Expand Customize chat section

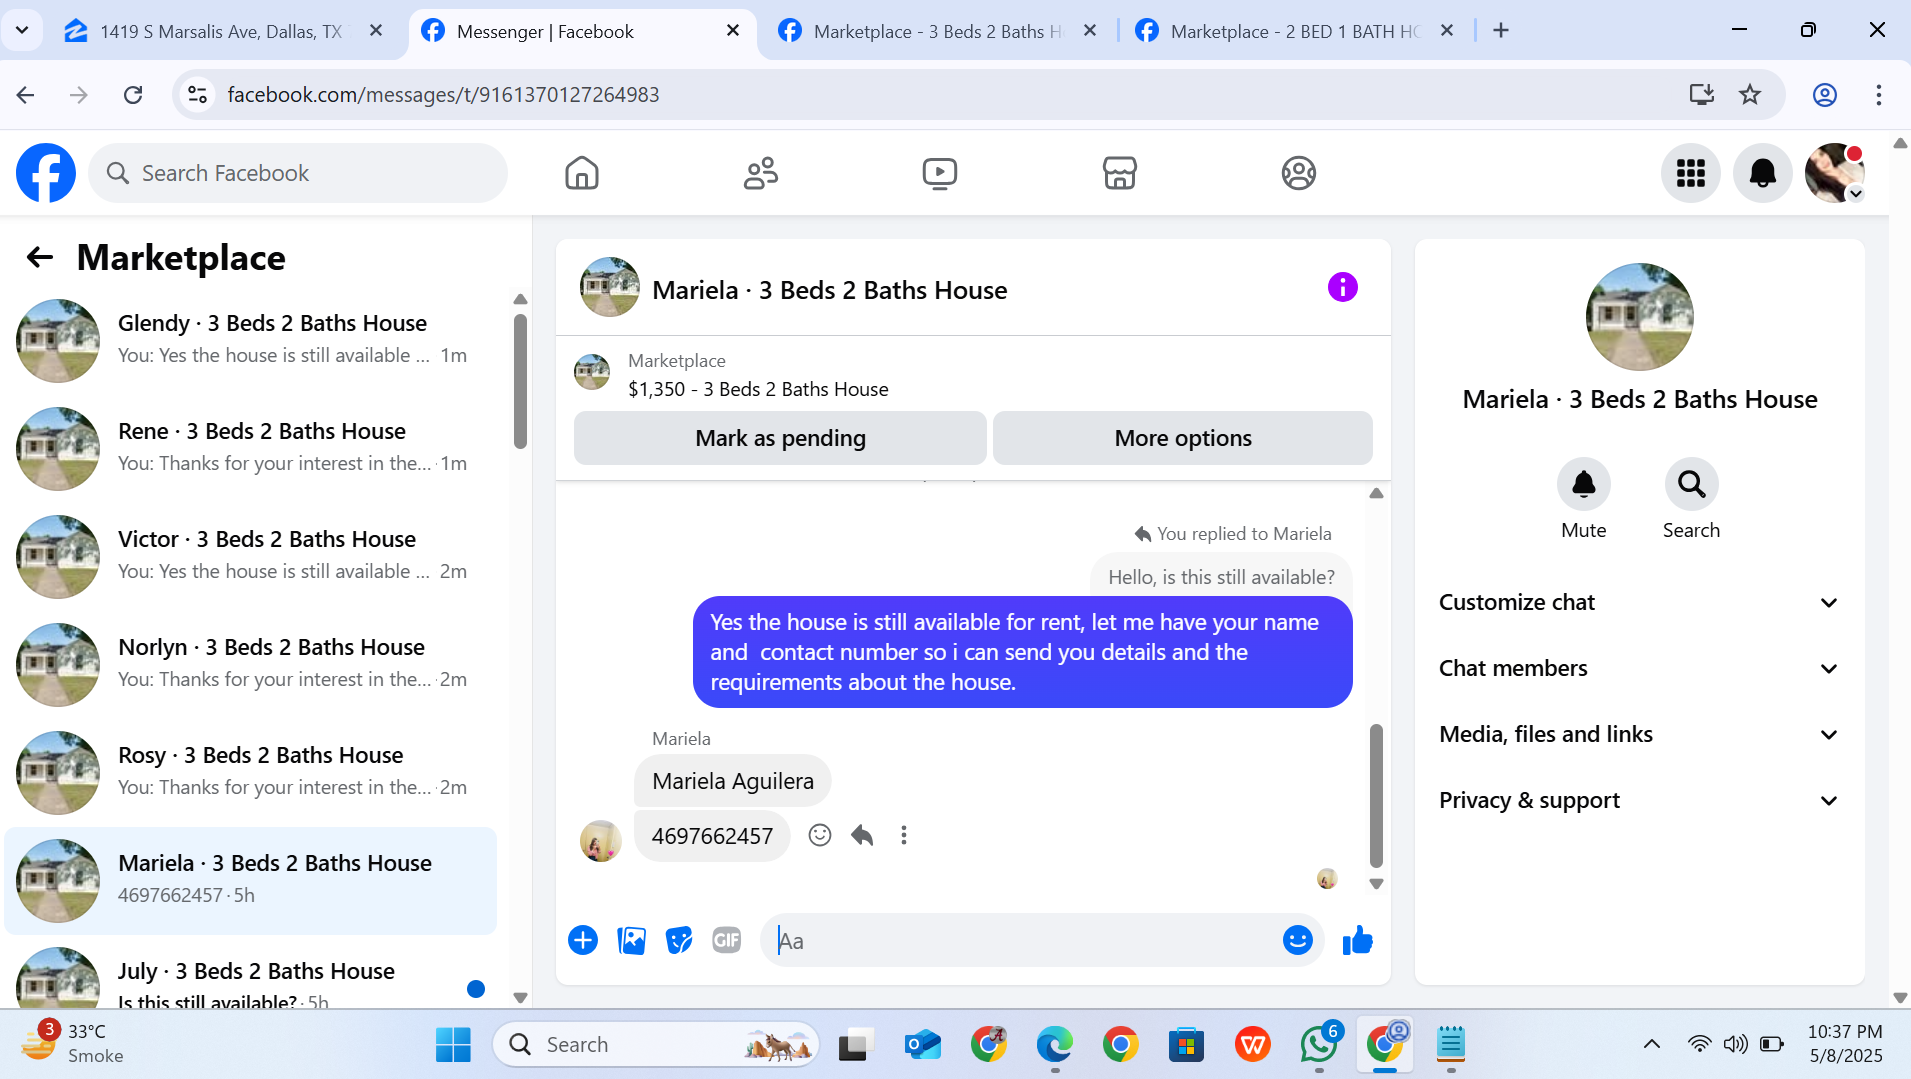coord(1639,603)
